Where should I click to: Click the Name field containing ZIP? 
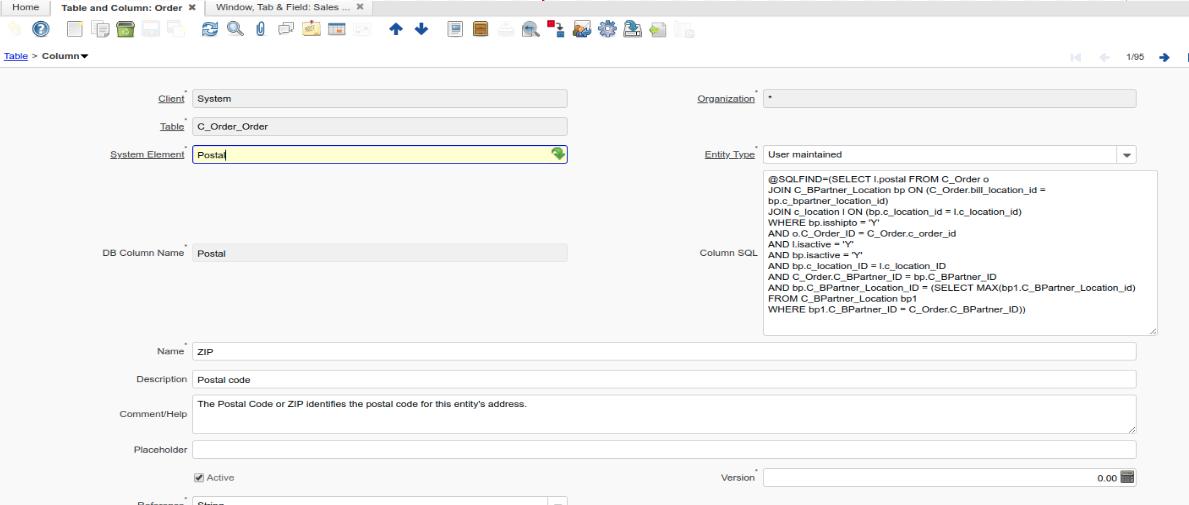pyautogui.click(x=664, y=351)
